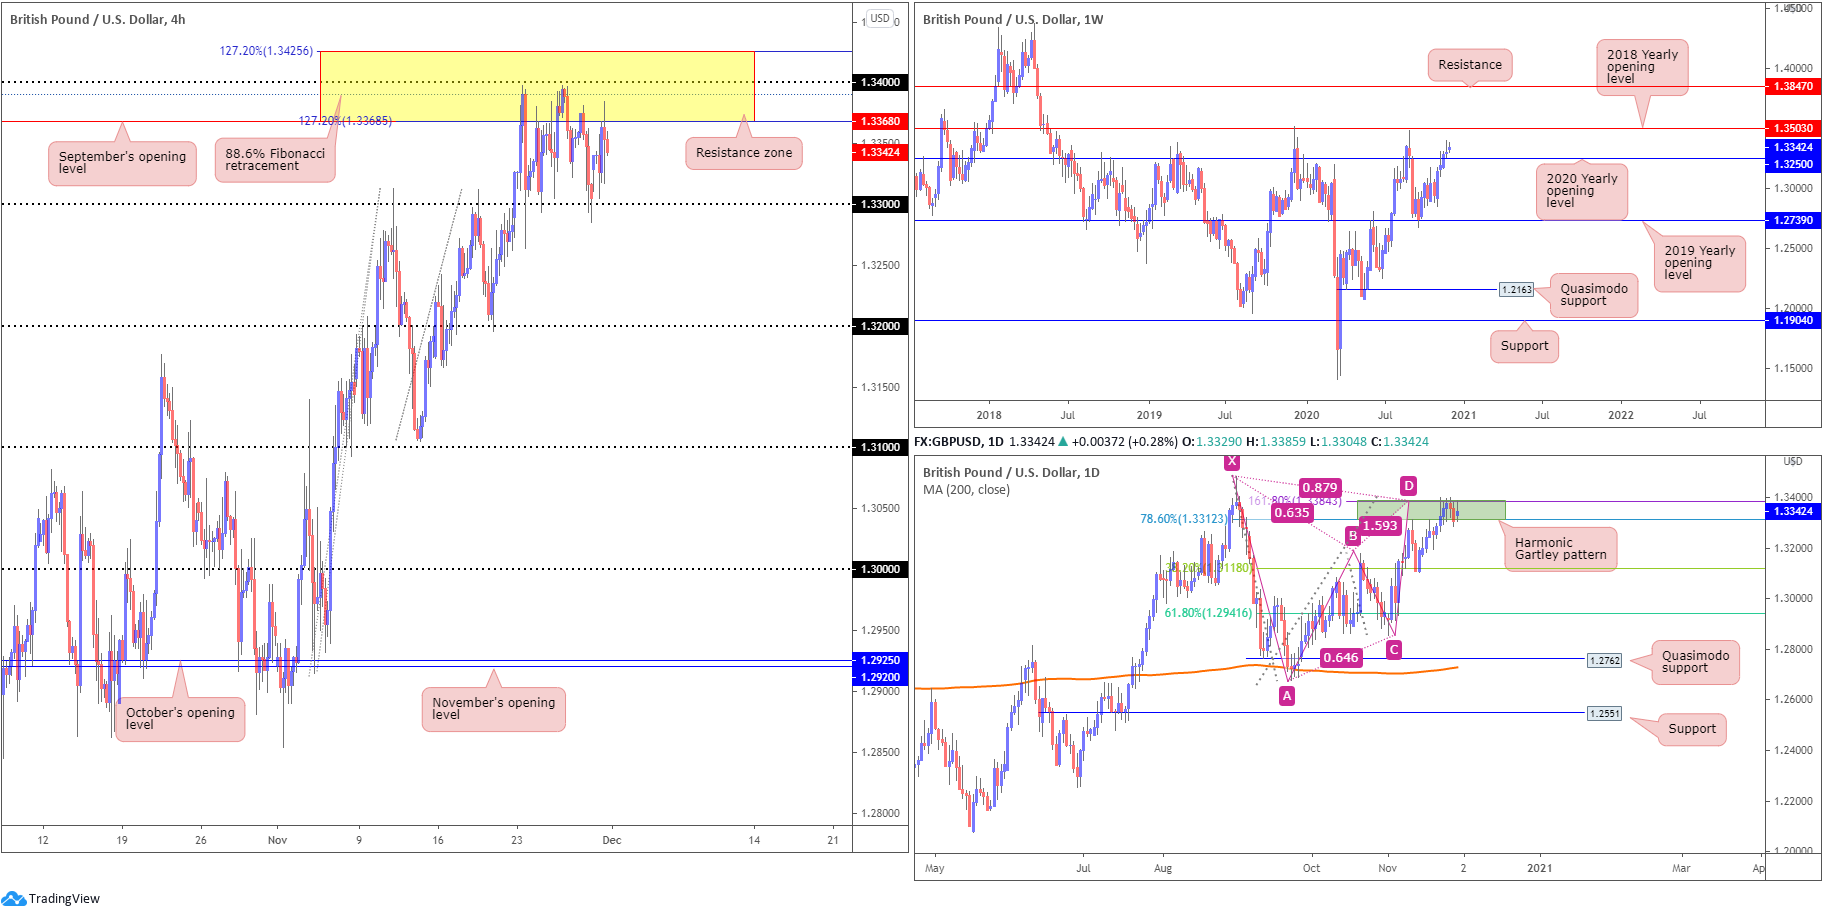The width and height of the screenshot is (1822, 911).
Task: Click the '2019 Yearly opening level' callout
Action: pos(1700,263)
